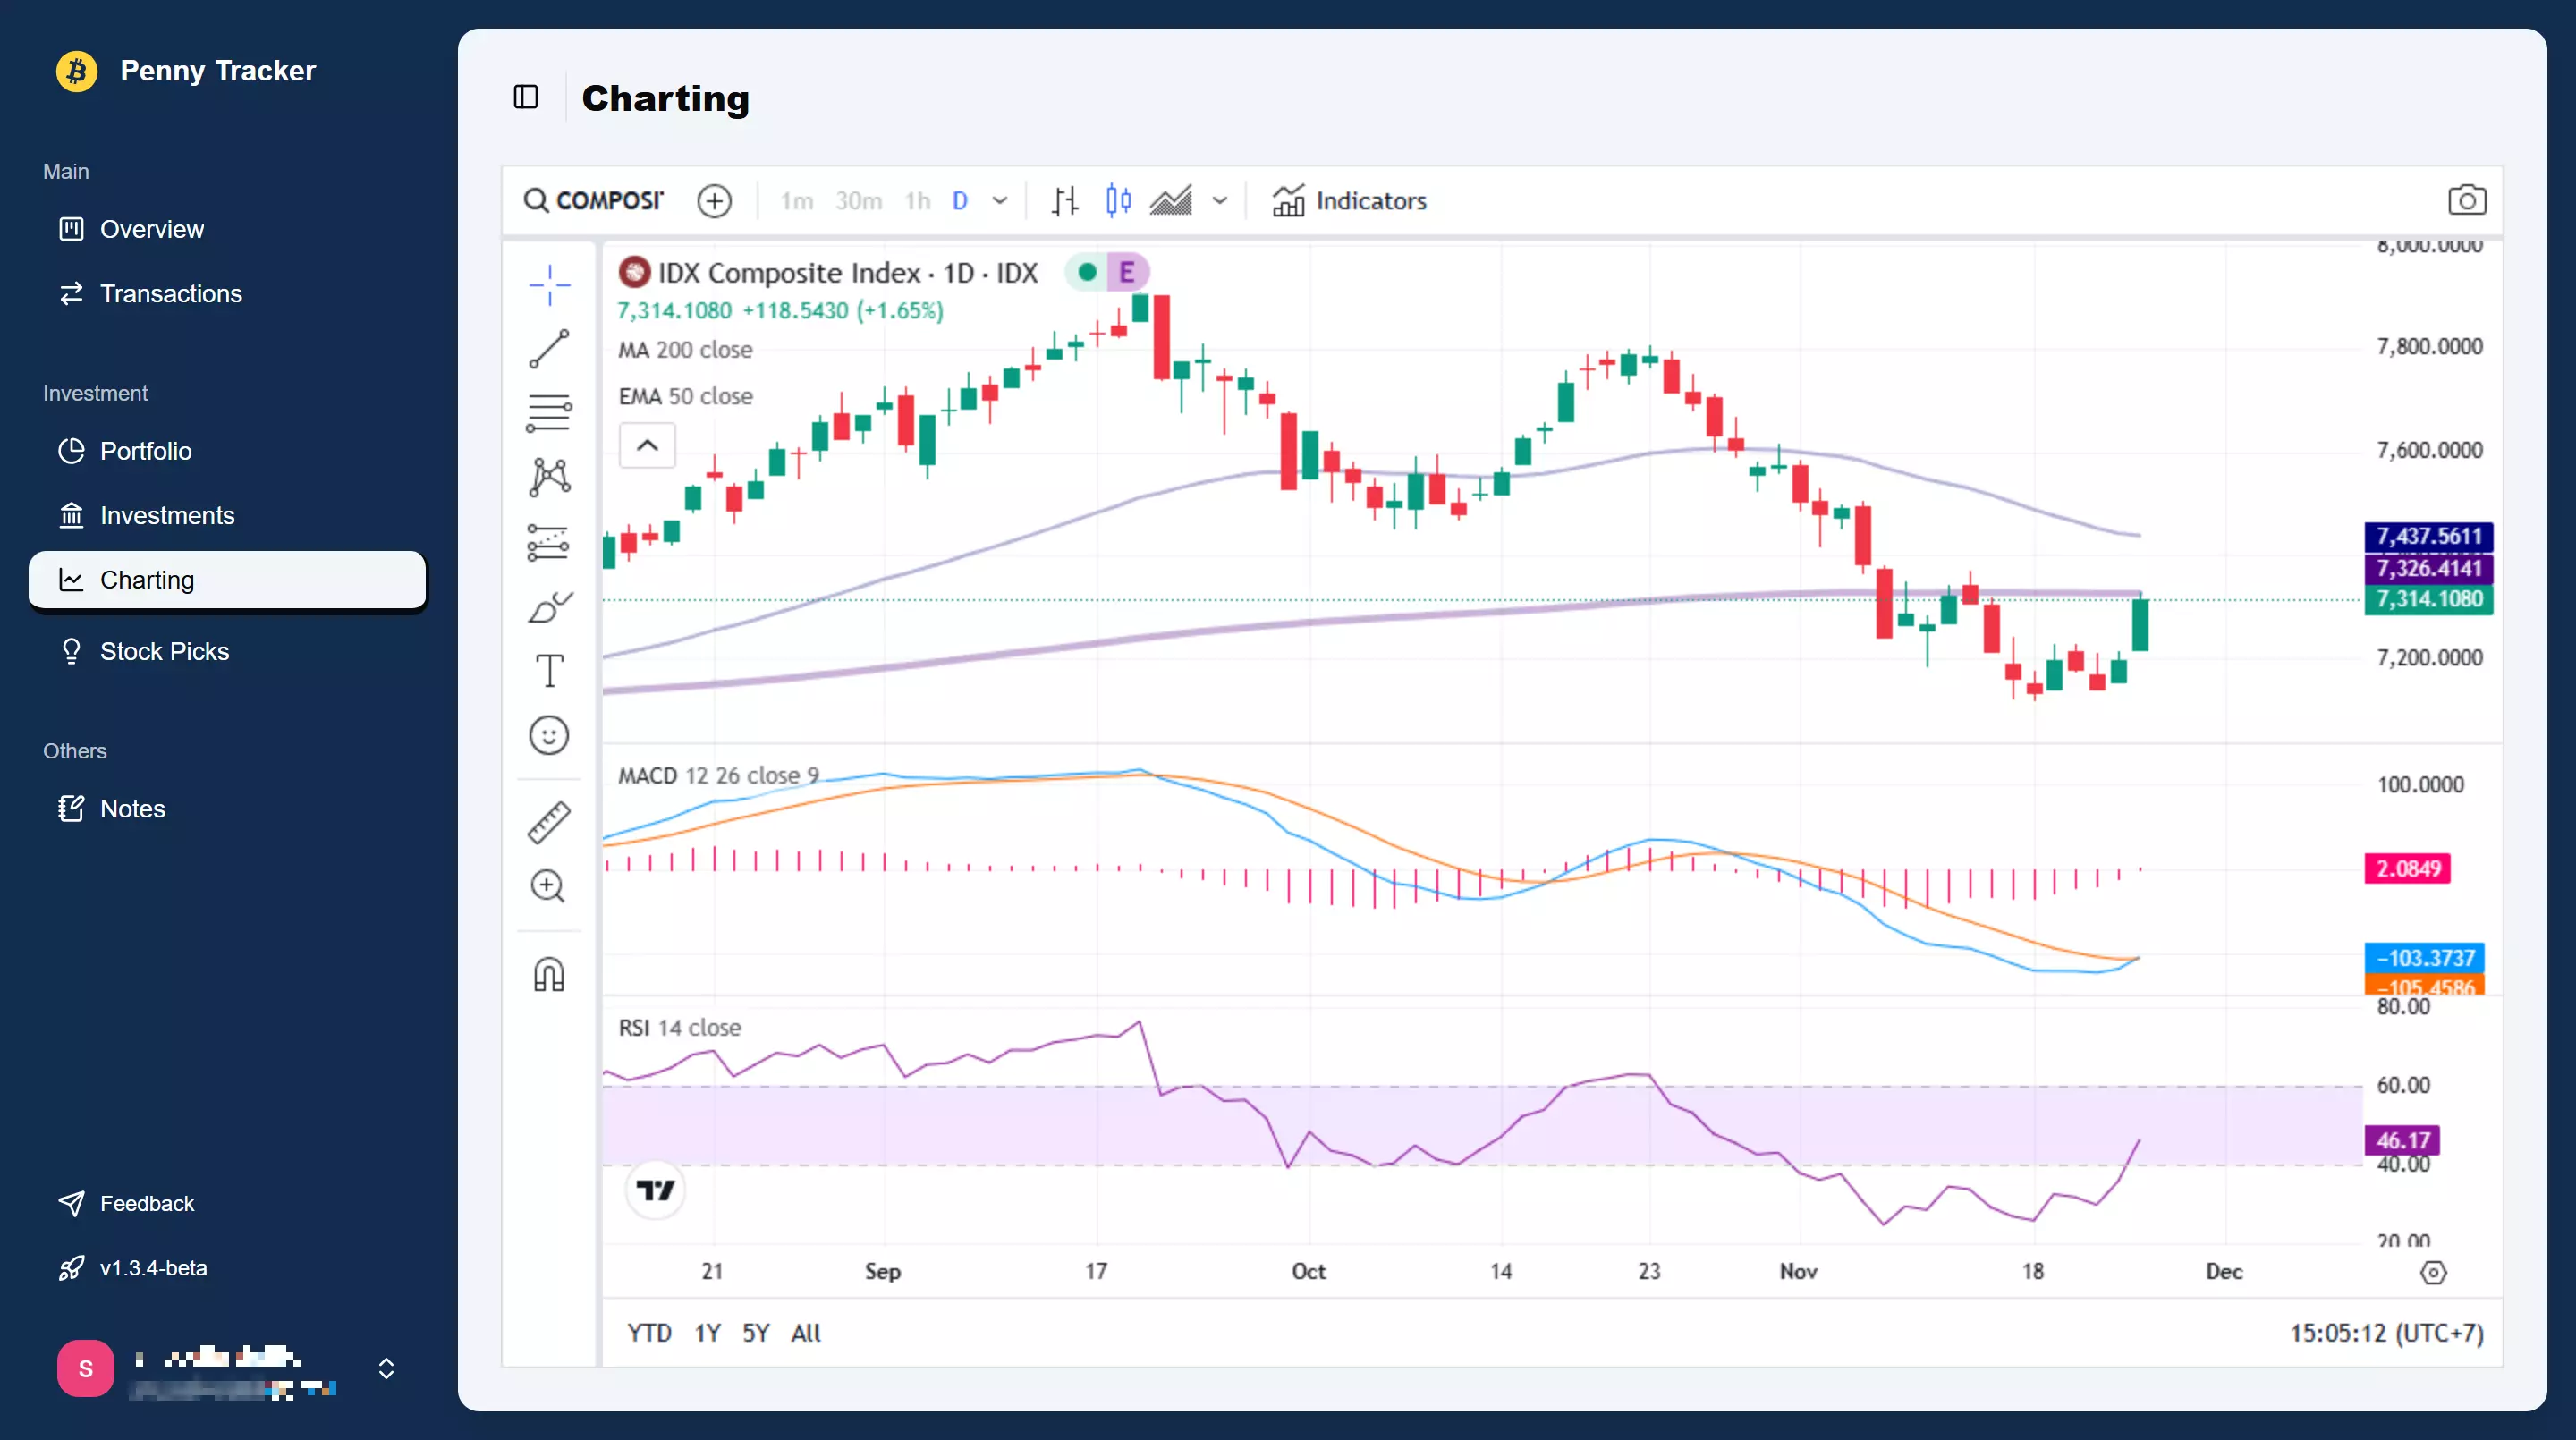The height and width of the screenshot is (1440, 2576).
Task: Open chart settings gear on time axis
Action: pos(2433,1272)
